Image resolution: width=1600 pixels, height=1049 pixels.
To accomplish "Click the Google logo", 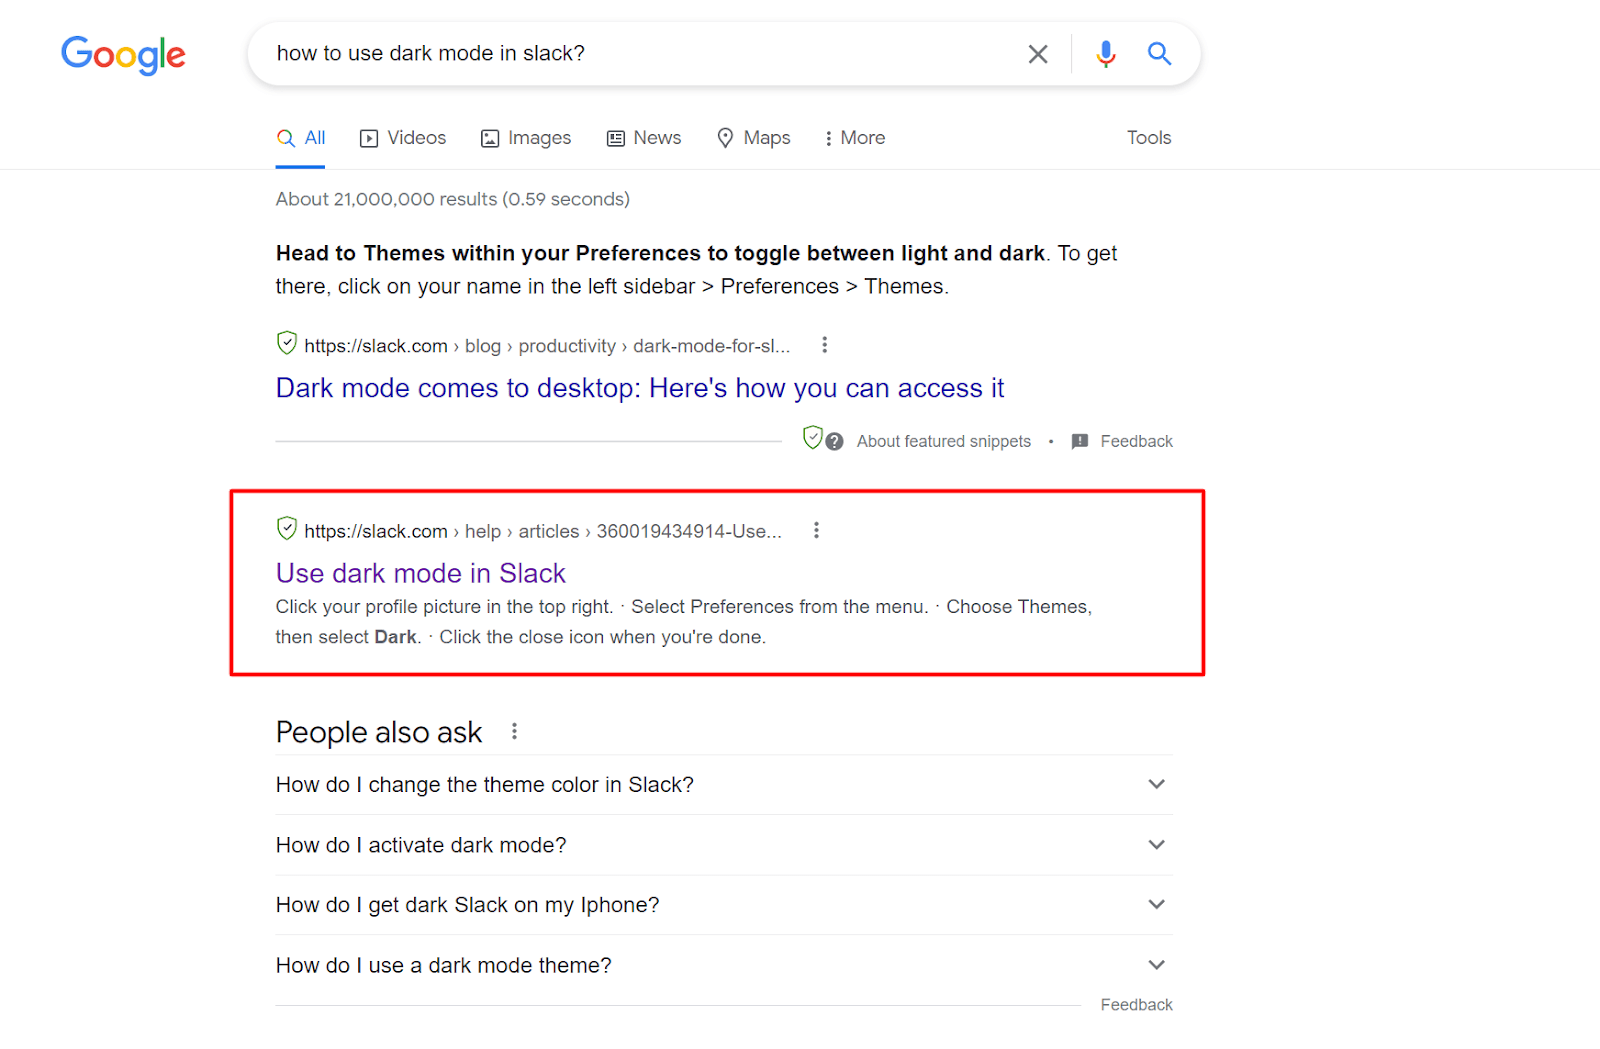I will point(123,55).
